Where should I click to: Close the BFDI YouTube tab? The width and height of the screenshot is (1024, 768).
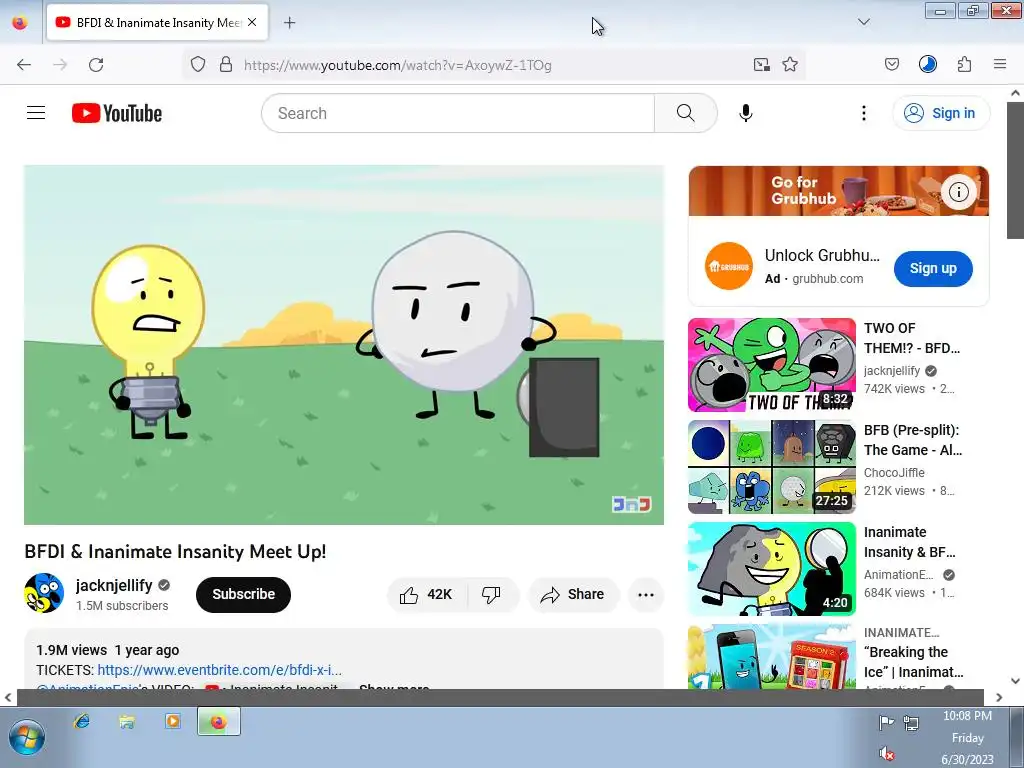[252, 22]
